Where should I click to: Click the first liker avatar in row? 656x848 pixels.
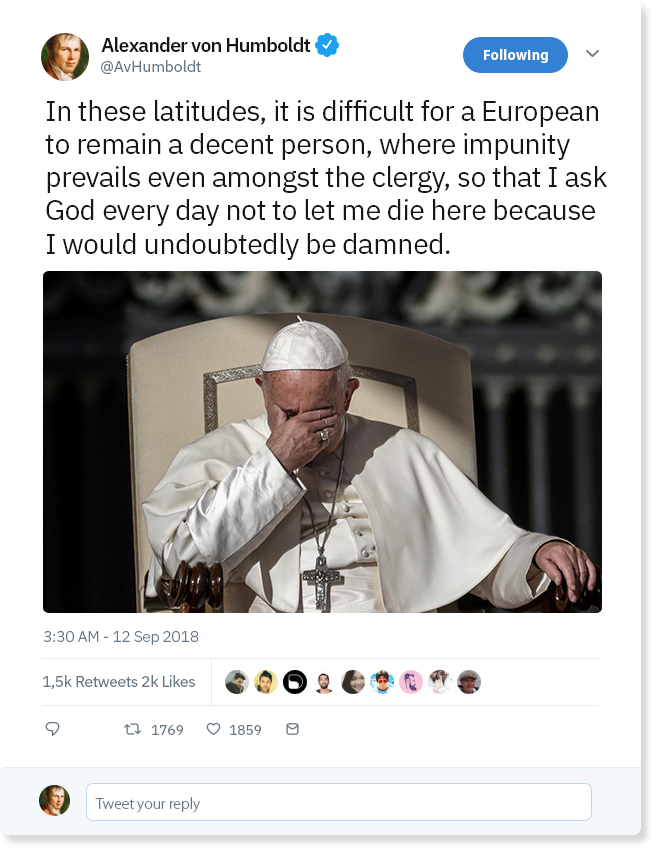(x=236, y=682)
